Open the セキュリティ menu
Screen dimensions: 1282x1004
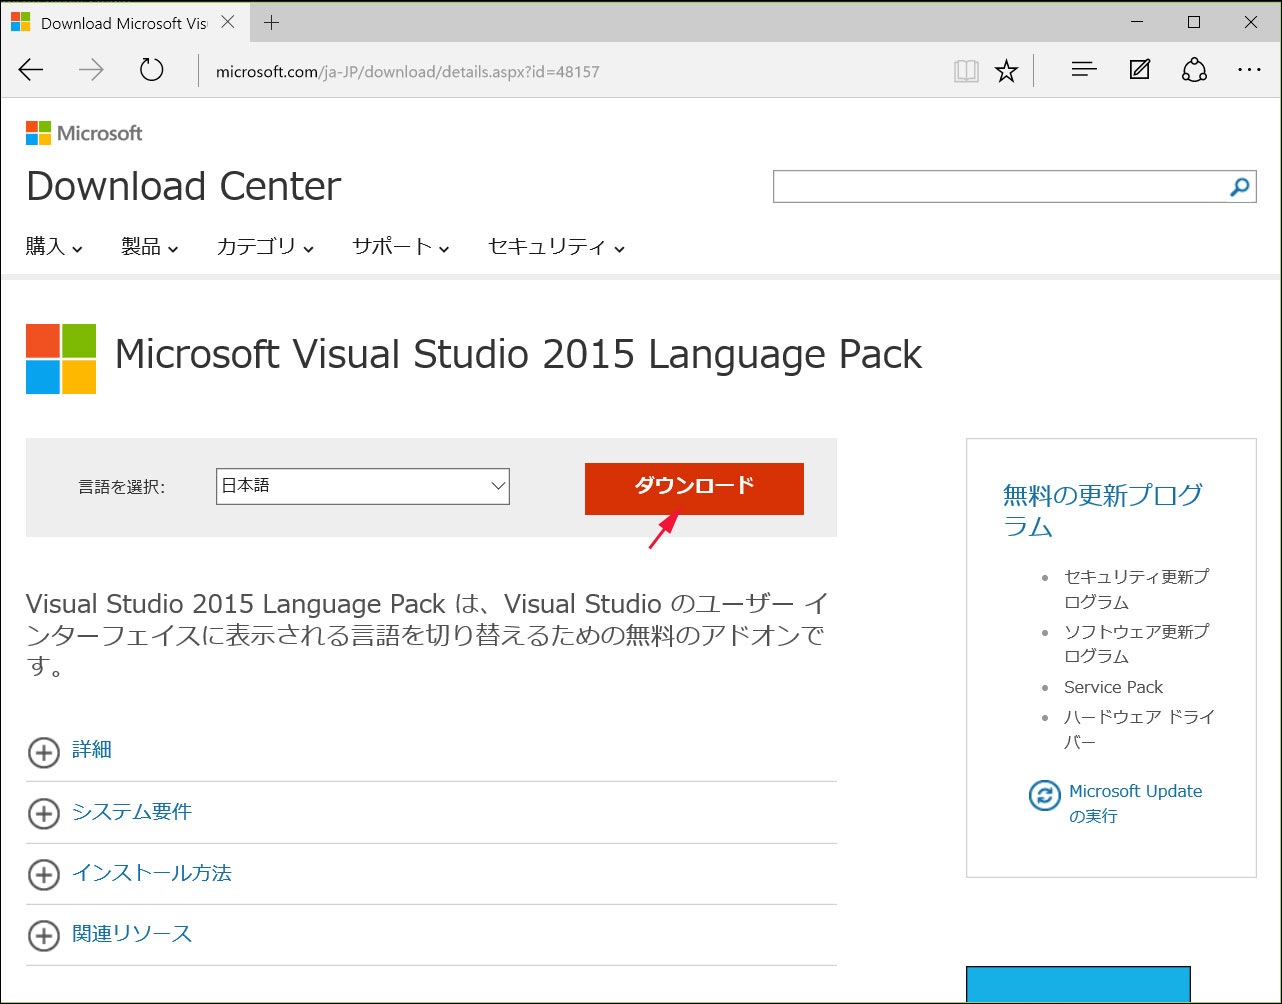[x=556, y=247]
